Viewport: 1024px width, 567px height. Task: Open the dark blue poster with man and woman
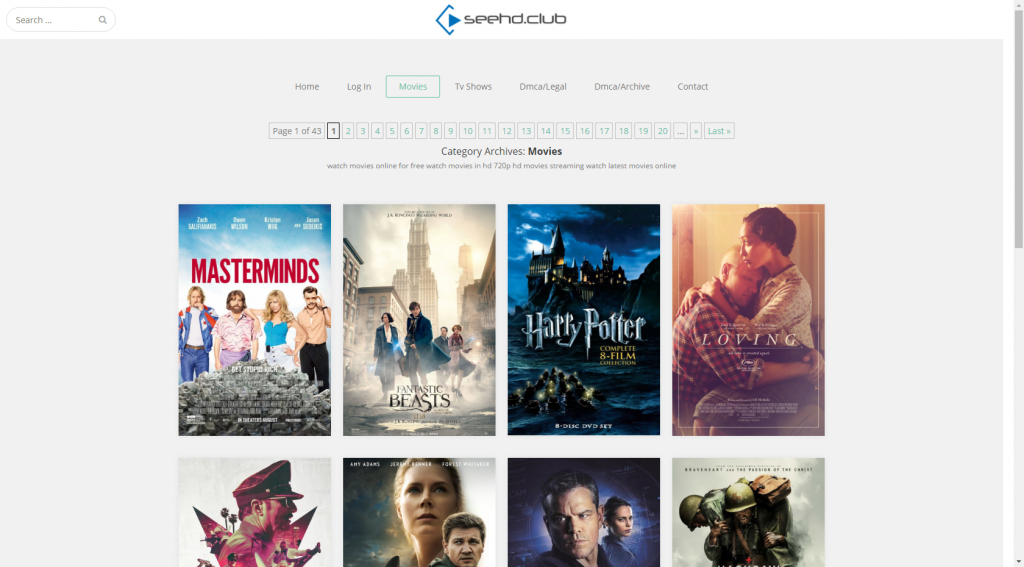[584, 512]
